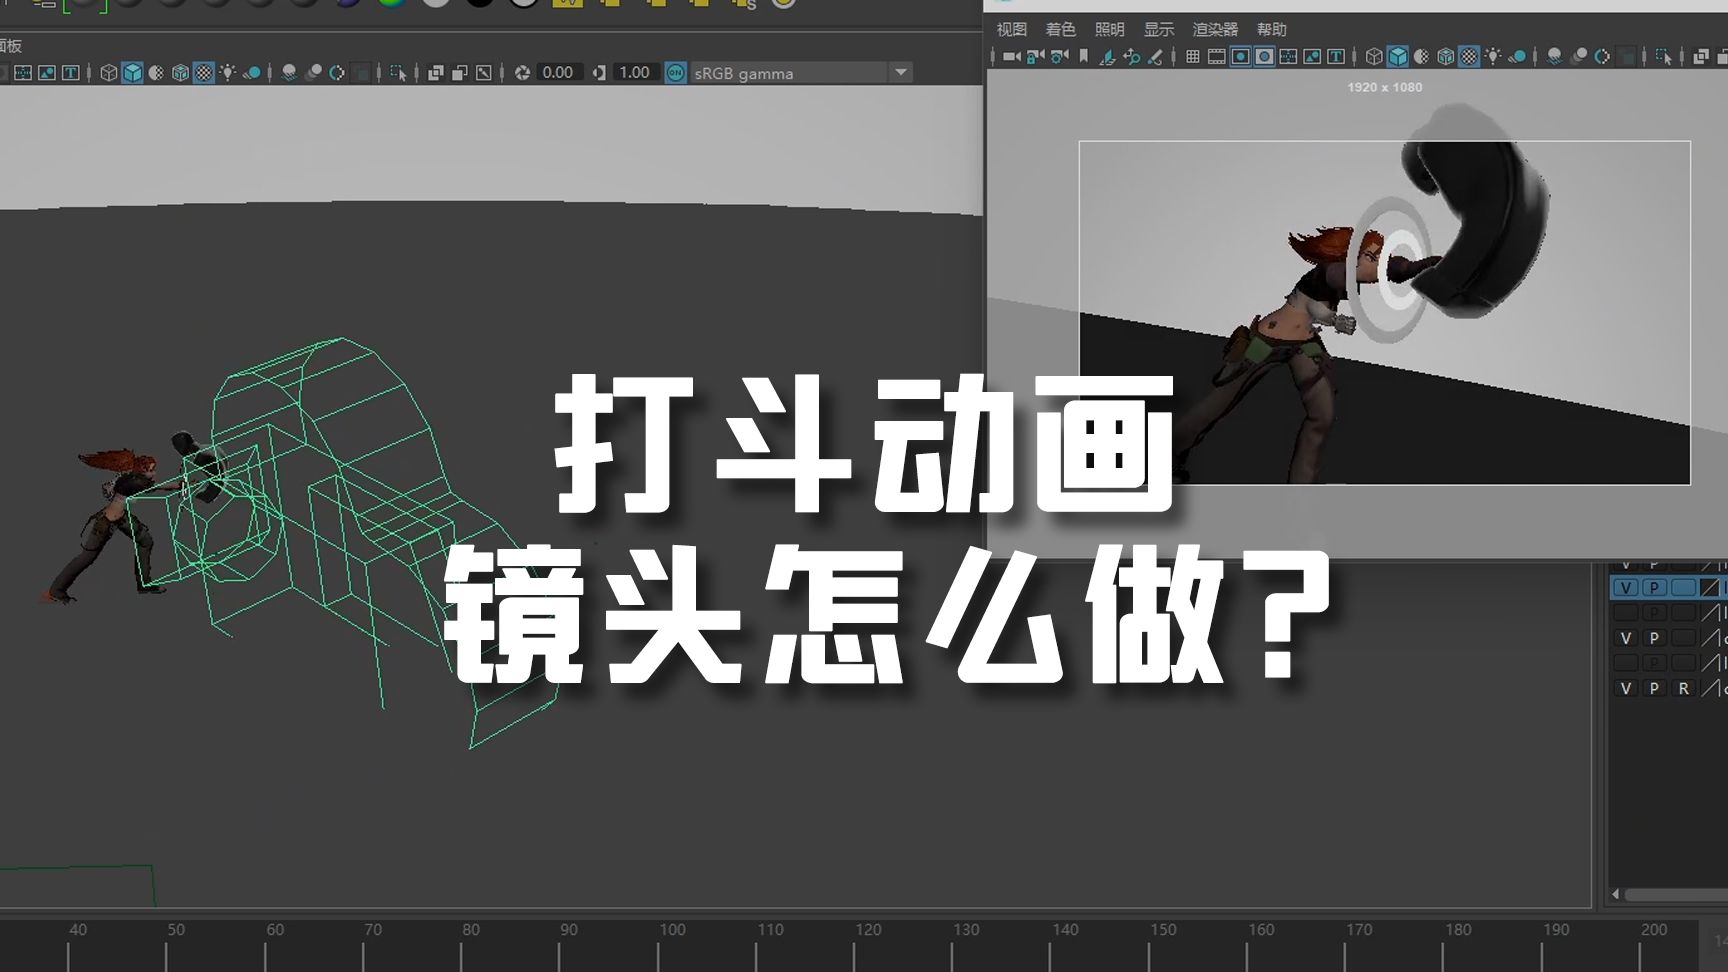Toggle the color management ON button
Image resolution: width=1728 pixels, height=972 pixels.
coord(676,73)
